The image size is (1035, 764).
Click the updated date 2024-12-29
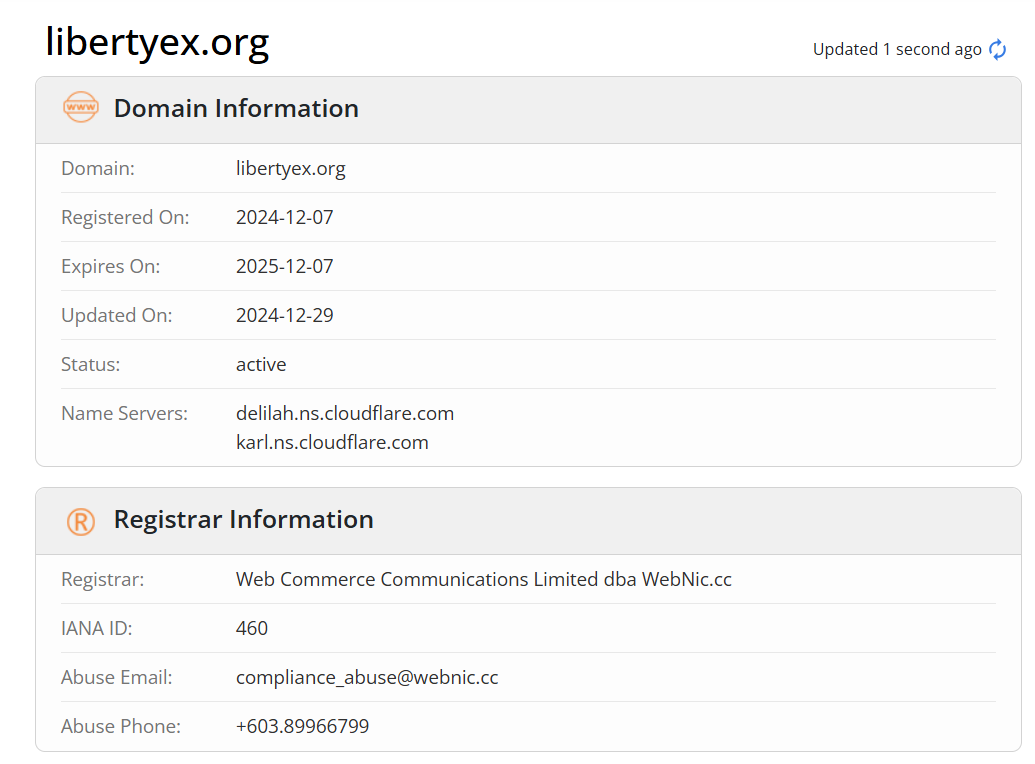pyautogui.click(x=284, y=315)
